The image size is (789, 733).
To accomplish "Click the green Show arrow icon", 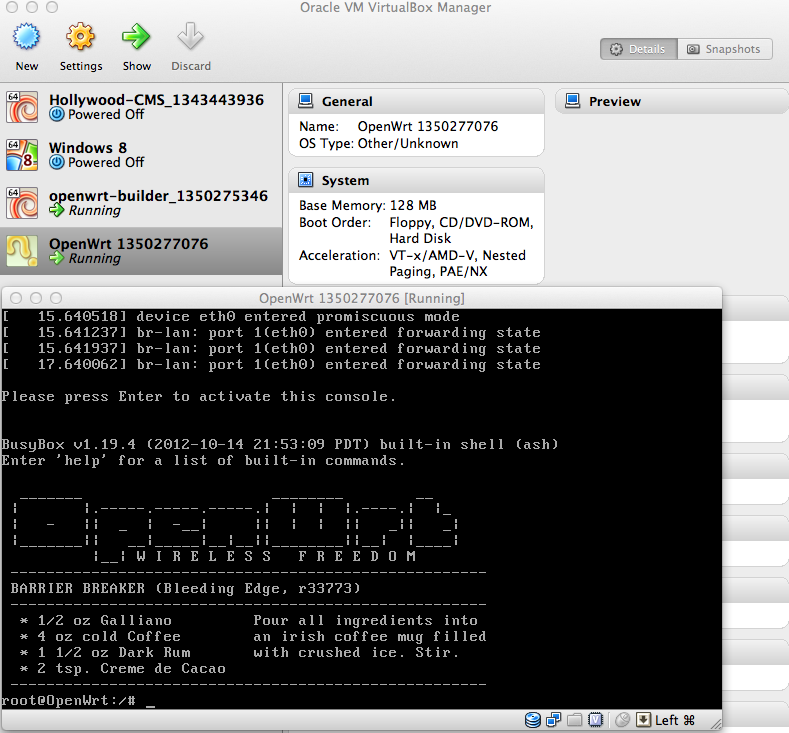I will (x=136, y=37).
